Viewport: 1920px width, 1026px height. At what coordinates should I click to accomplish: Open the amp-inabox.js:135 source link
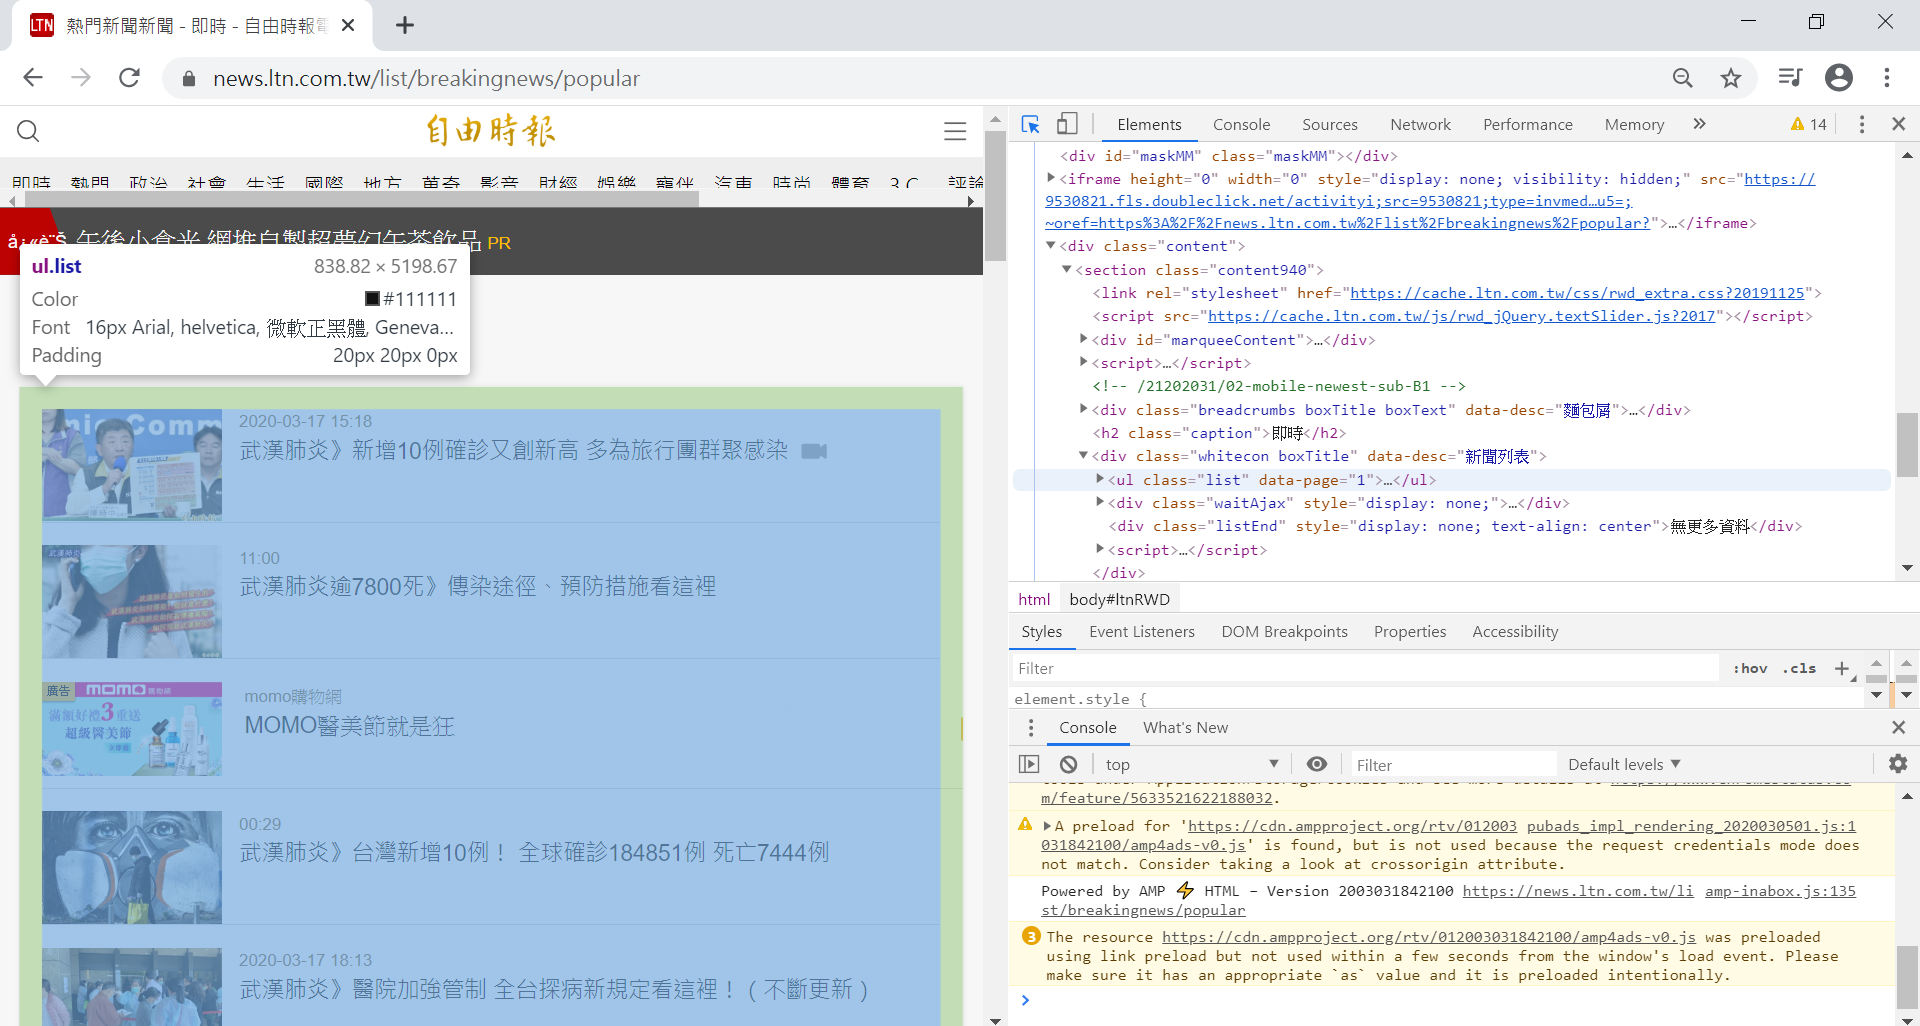(1780, 891)
